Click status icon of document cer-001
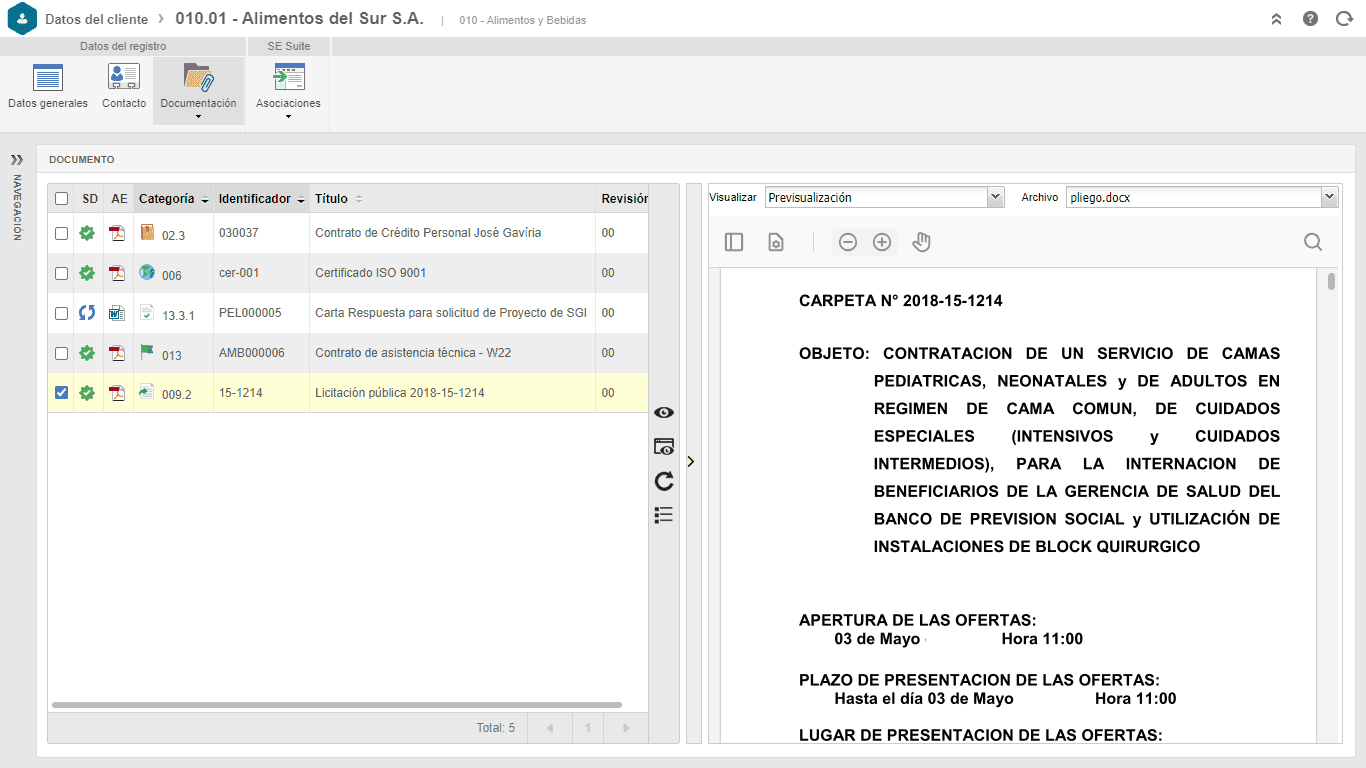Screen dimensions: 1366x768 (x=88, y=273)
